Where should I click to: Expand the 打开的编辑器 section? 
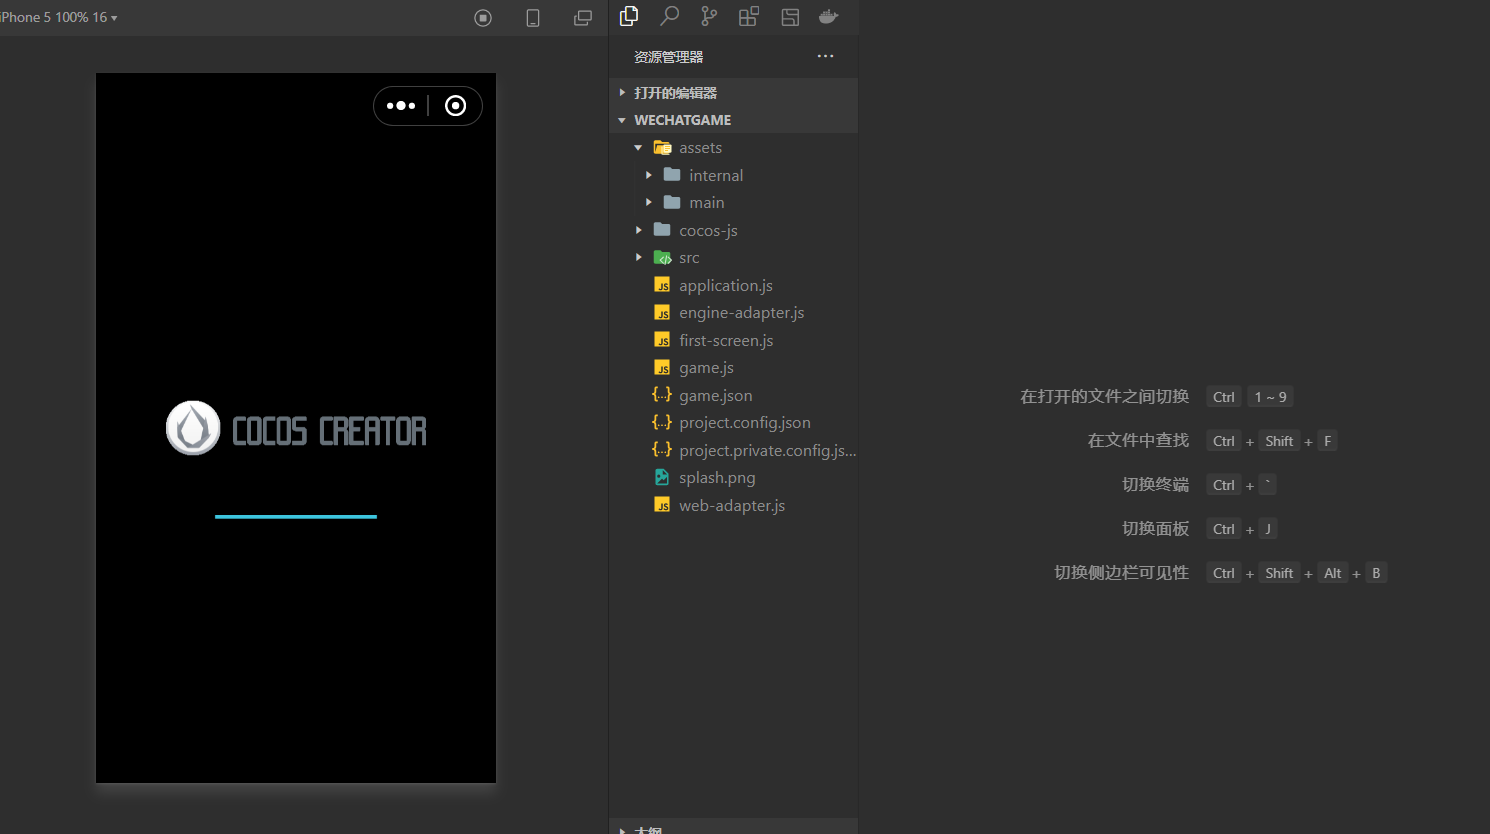point(733,92)
